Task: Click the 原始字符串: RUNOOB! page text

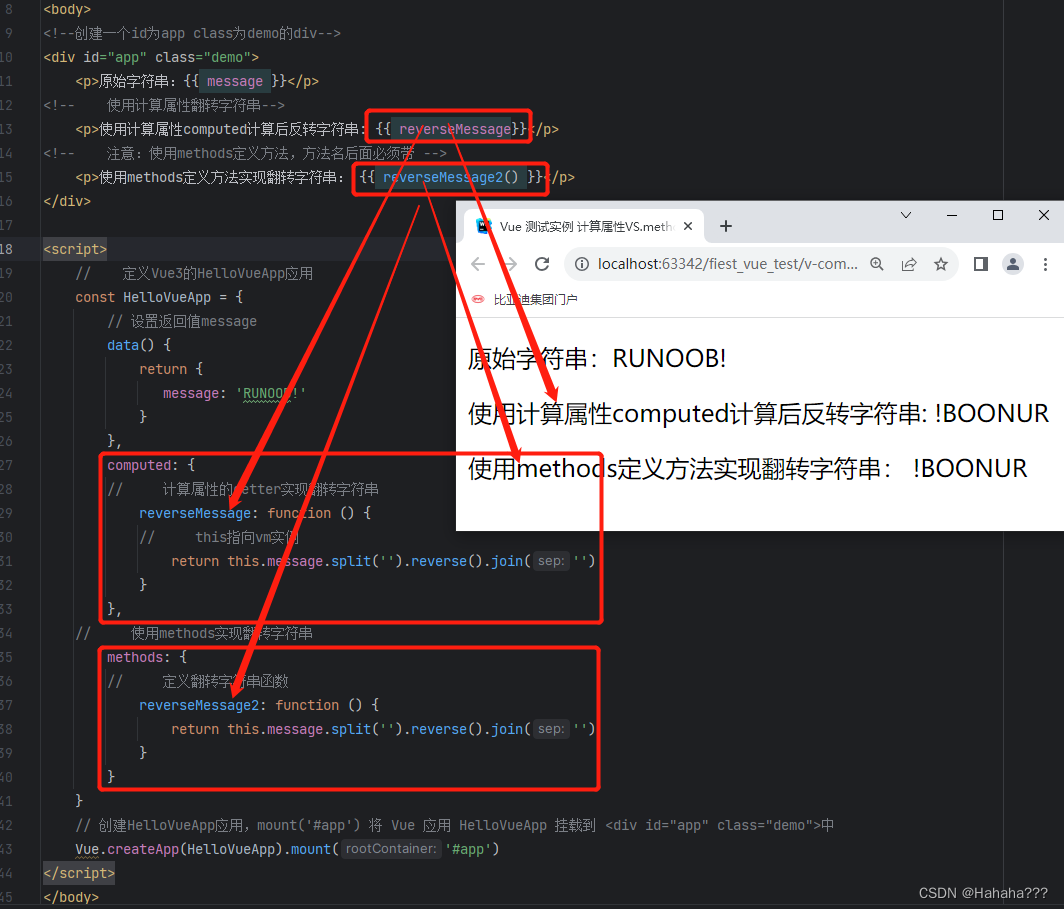Action: [x=597, y=358]
